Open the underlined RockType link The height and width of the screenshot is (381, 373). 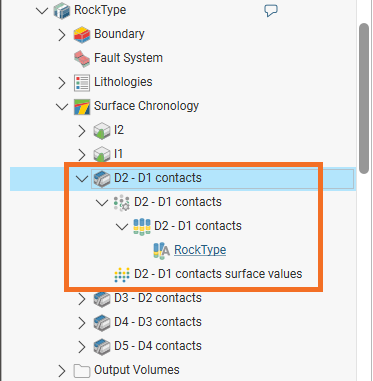[200, 250]
